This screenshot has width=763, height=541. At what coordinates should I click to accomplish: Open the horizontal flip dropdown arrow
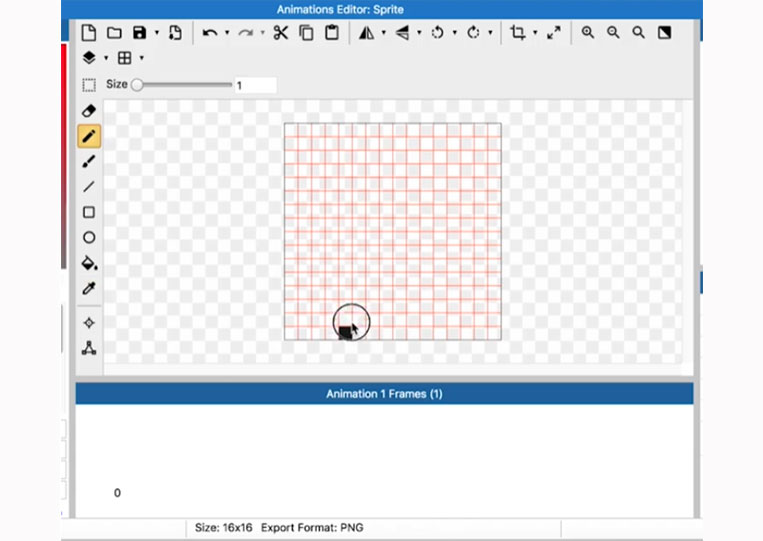click(383, 33)
